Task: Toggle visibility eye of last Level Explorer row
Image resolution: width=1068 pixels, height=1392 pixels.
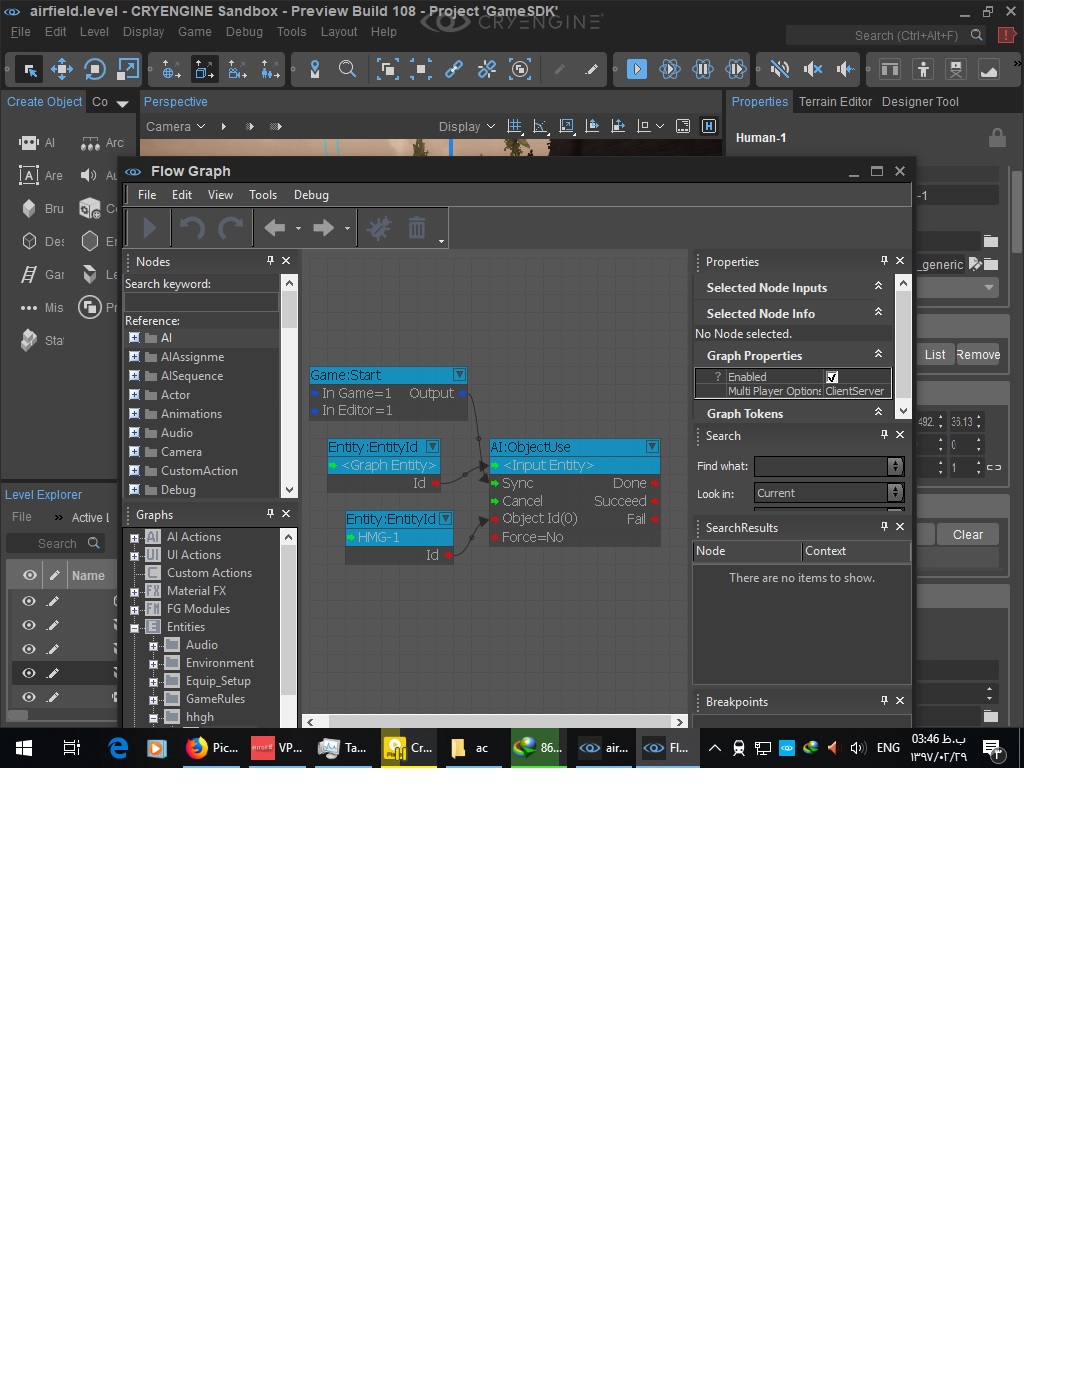Action: pyautogui.click(x=29, y=697)
